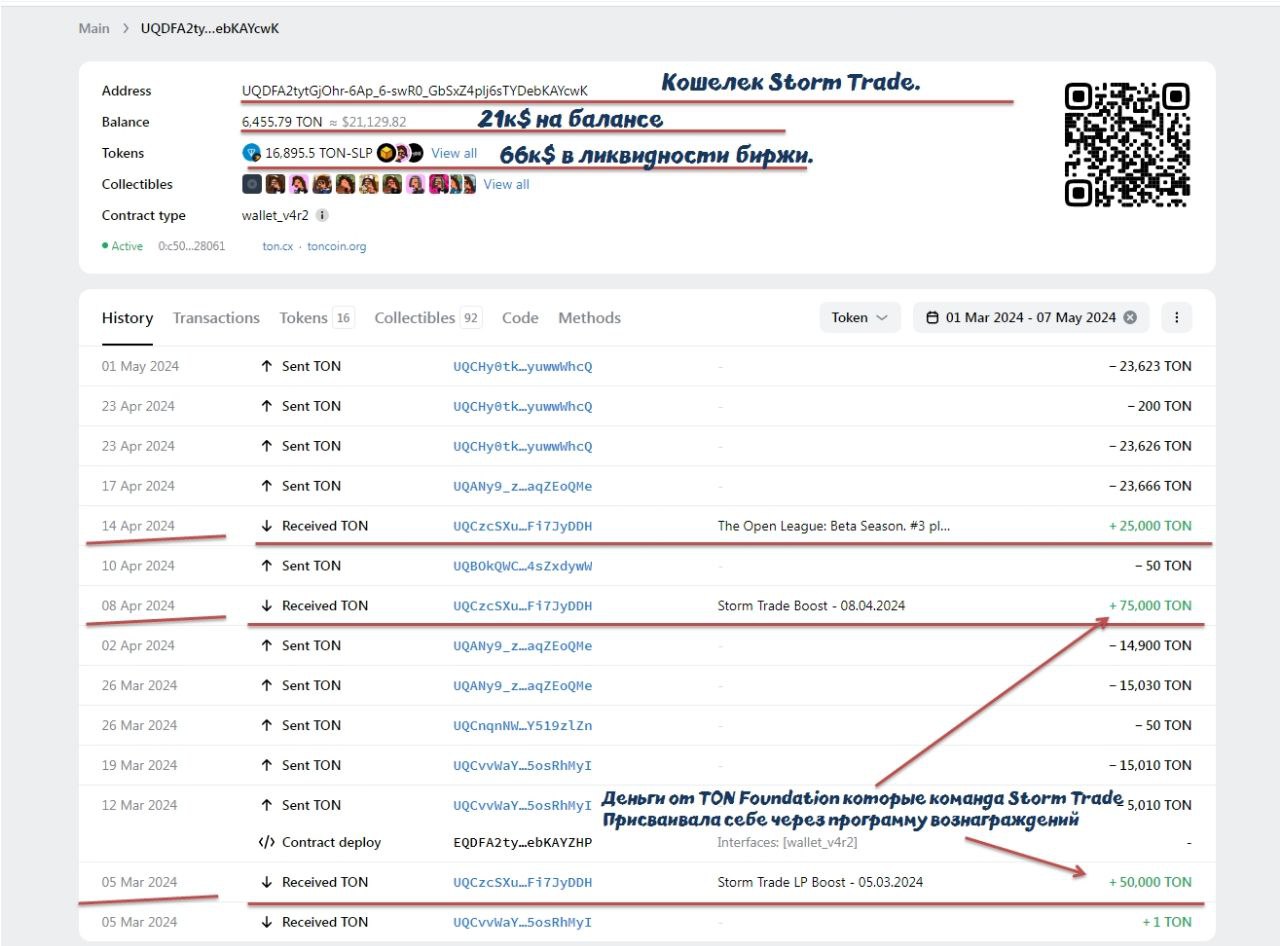Open address UQANy9_z…aqZEoQMe in the 17 Apr 2024 row

[522, 486]
